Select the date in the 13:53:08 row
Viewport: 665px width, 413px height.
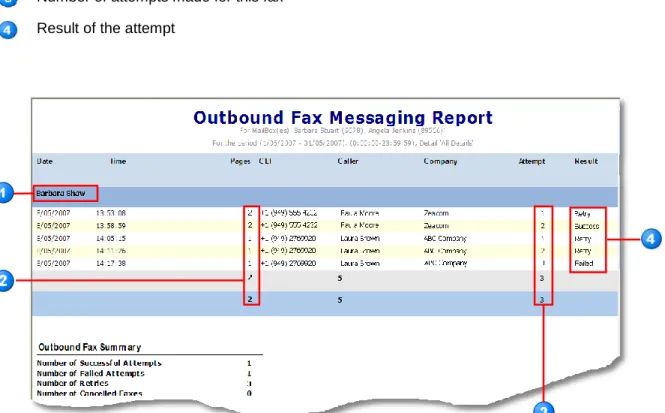click(53, 213)
